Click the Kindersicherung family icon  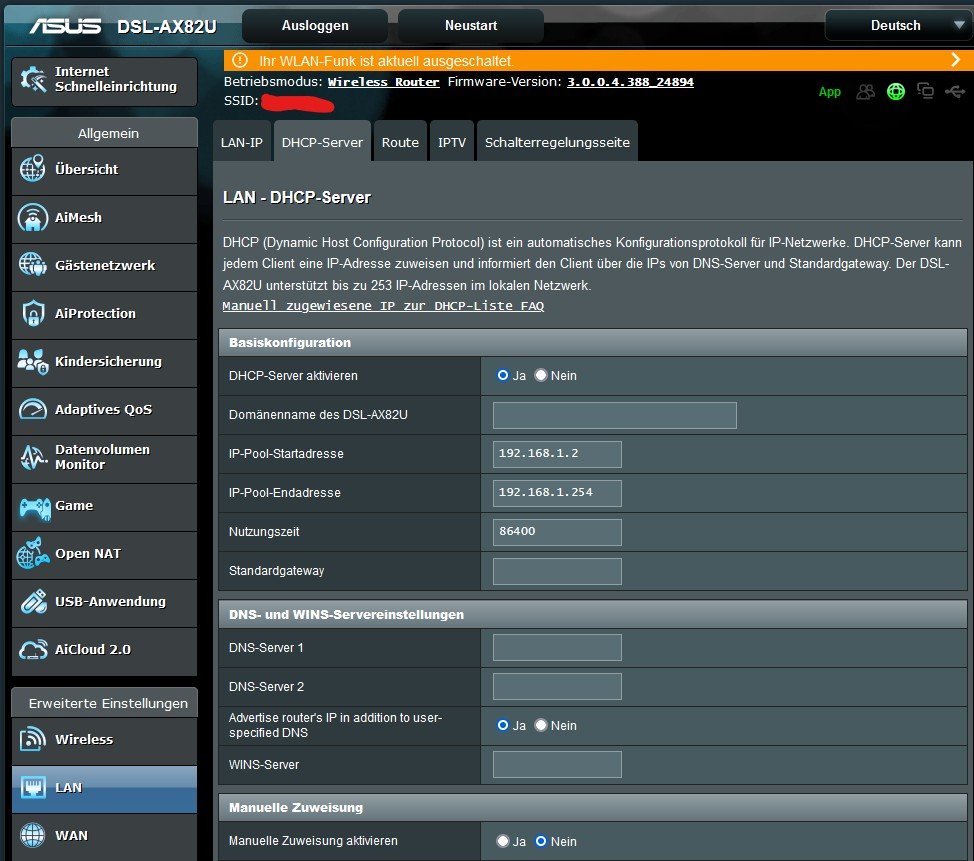click(x=32, y=361)
